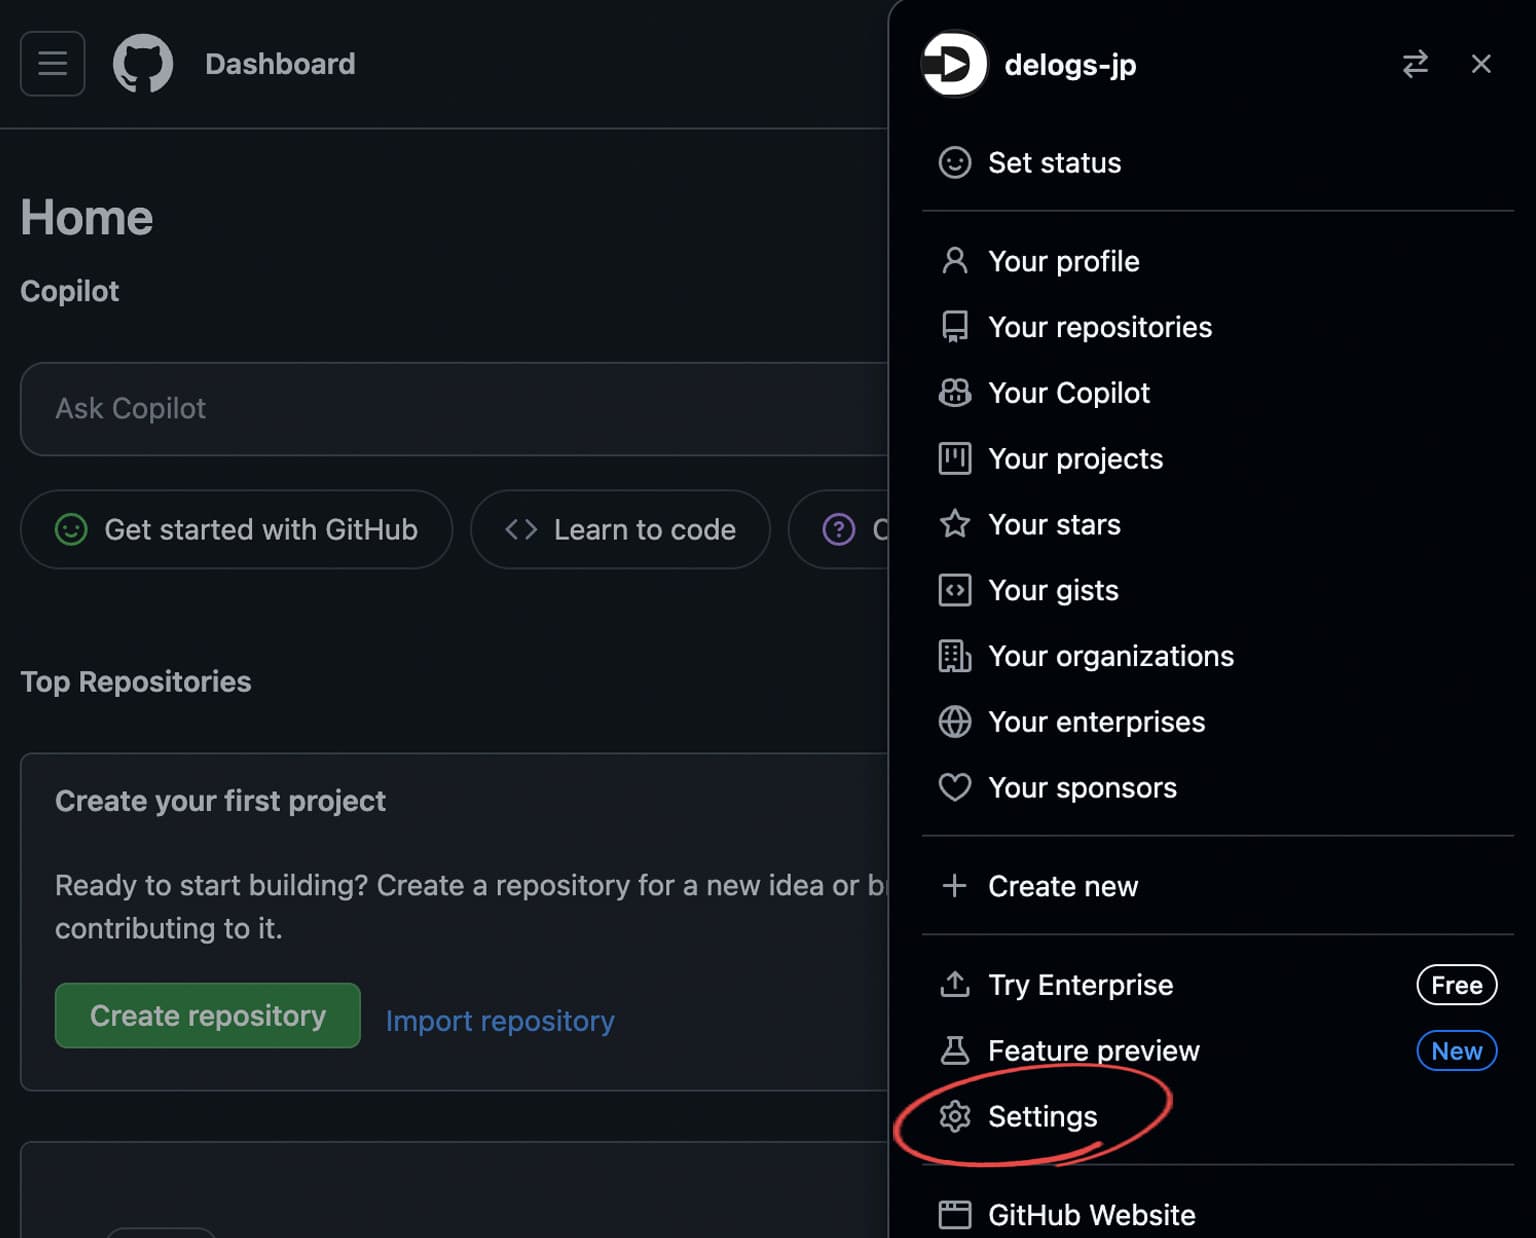
Task: Open Feature preview menu entry
Action: click(x=1217, y=1050)
